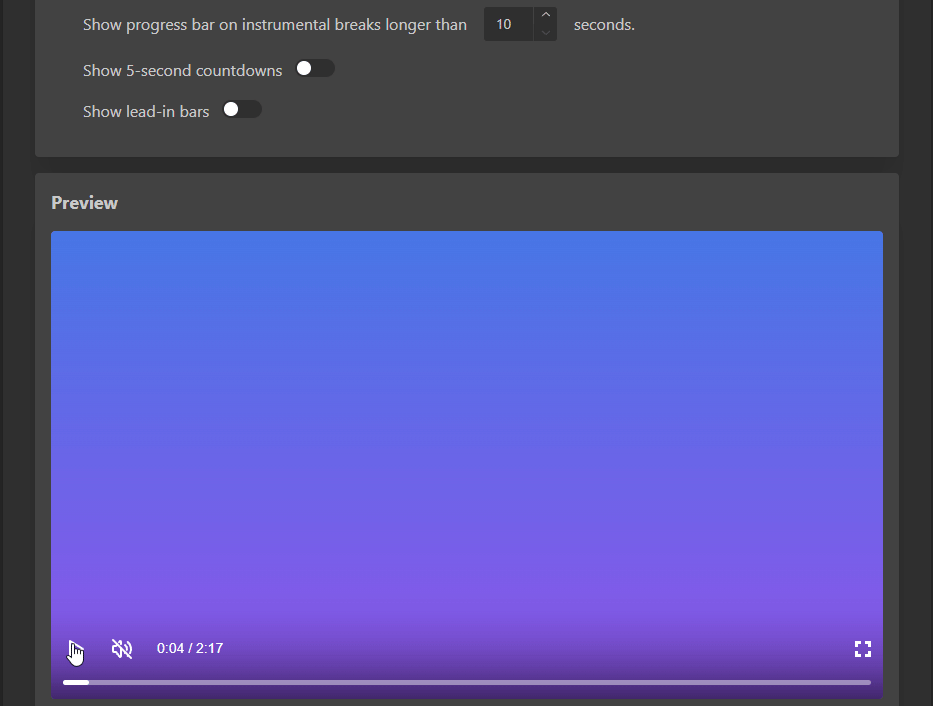Click the "Show progress bar on instrumental breaks" label

[274, 25]
